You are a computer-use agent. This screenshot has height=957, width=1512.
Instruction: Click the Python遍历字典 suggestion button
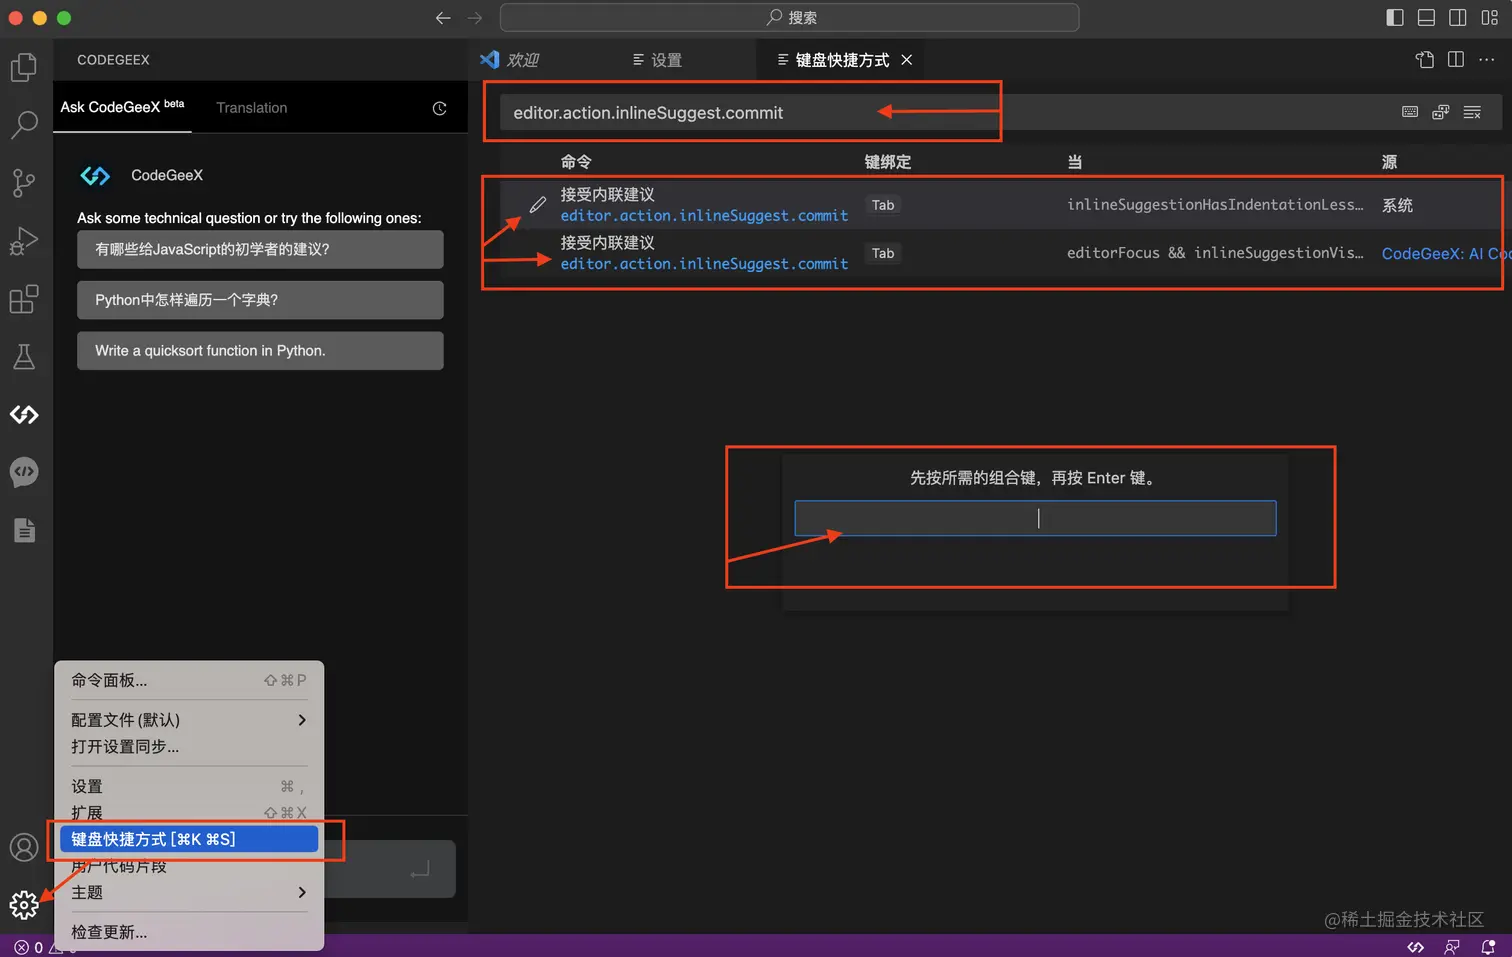[x=260, y=300]
